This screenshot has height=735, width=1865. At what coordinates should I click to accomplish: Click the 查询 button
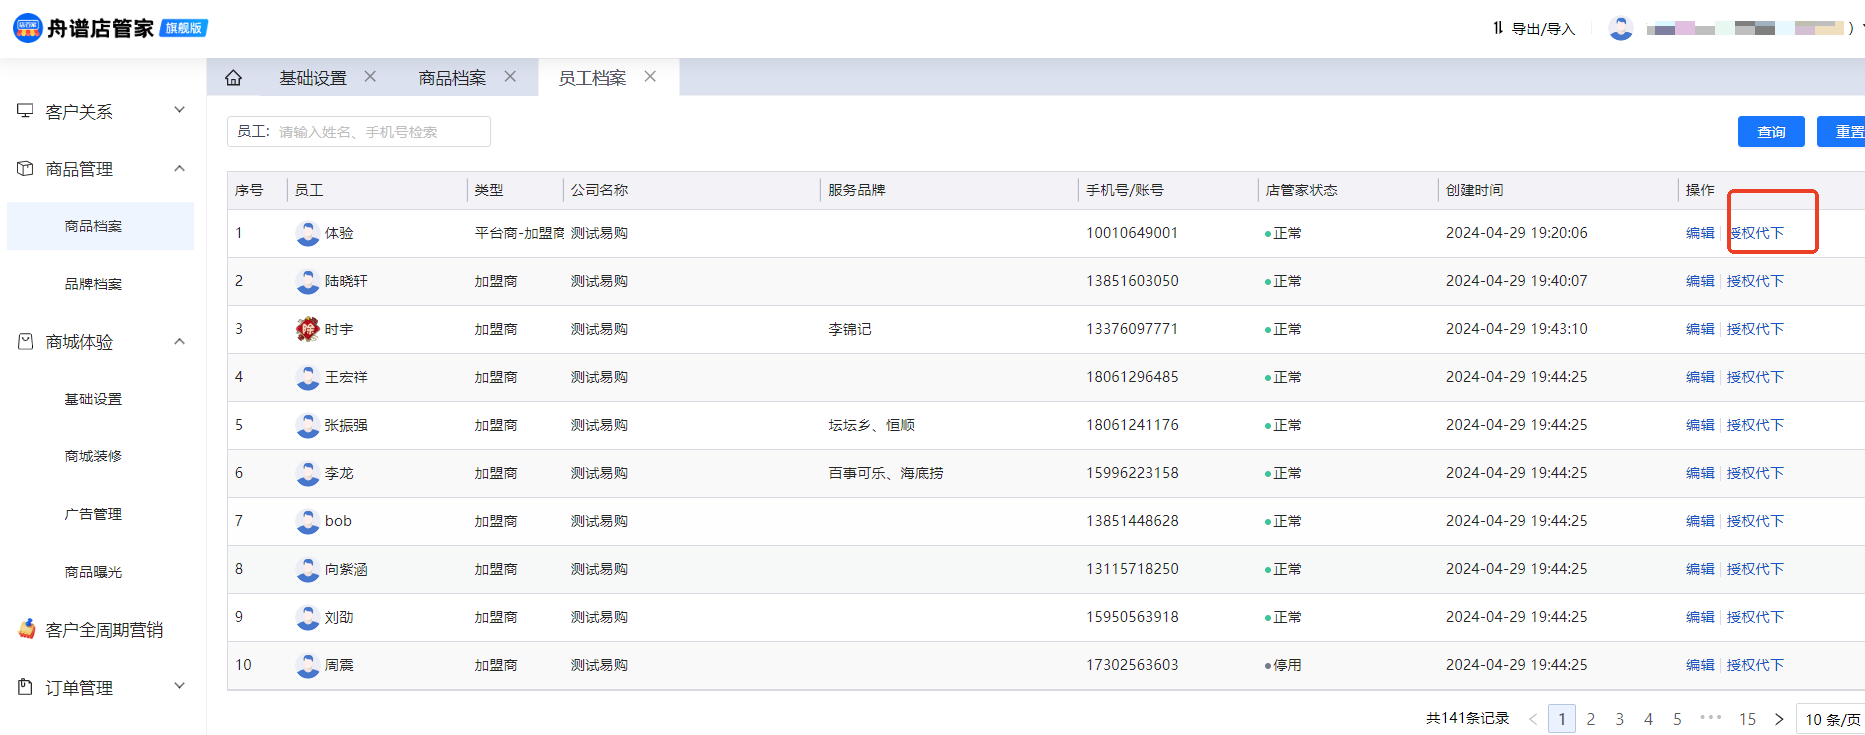tap(1770, 132)
